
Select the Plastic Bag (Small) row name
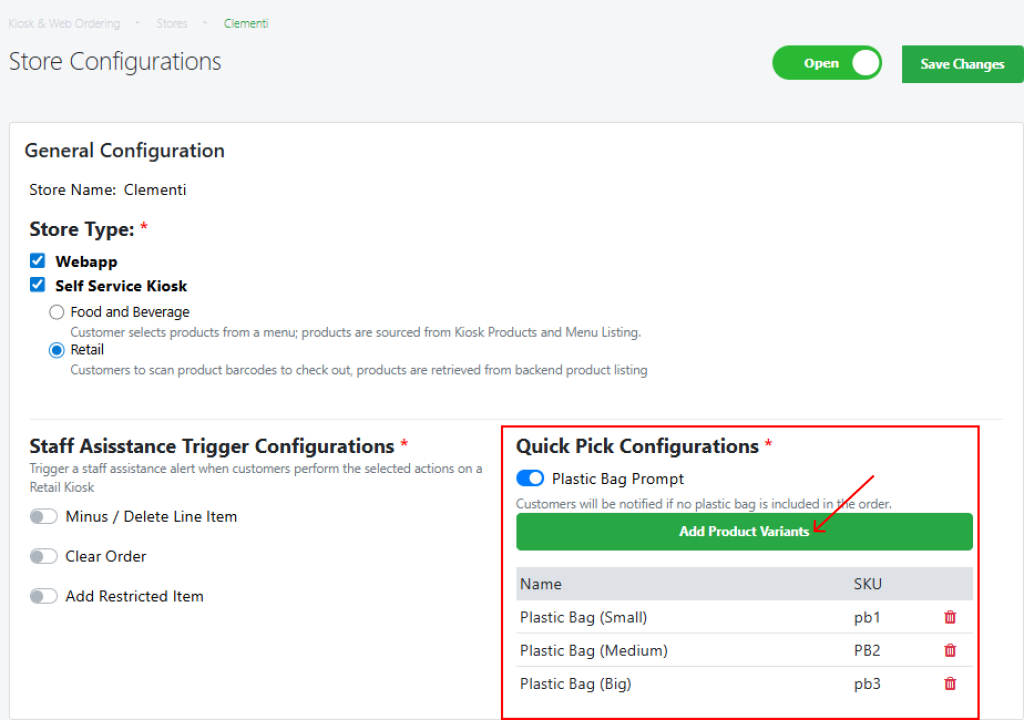click(x=583, y=617)
